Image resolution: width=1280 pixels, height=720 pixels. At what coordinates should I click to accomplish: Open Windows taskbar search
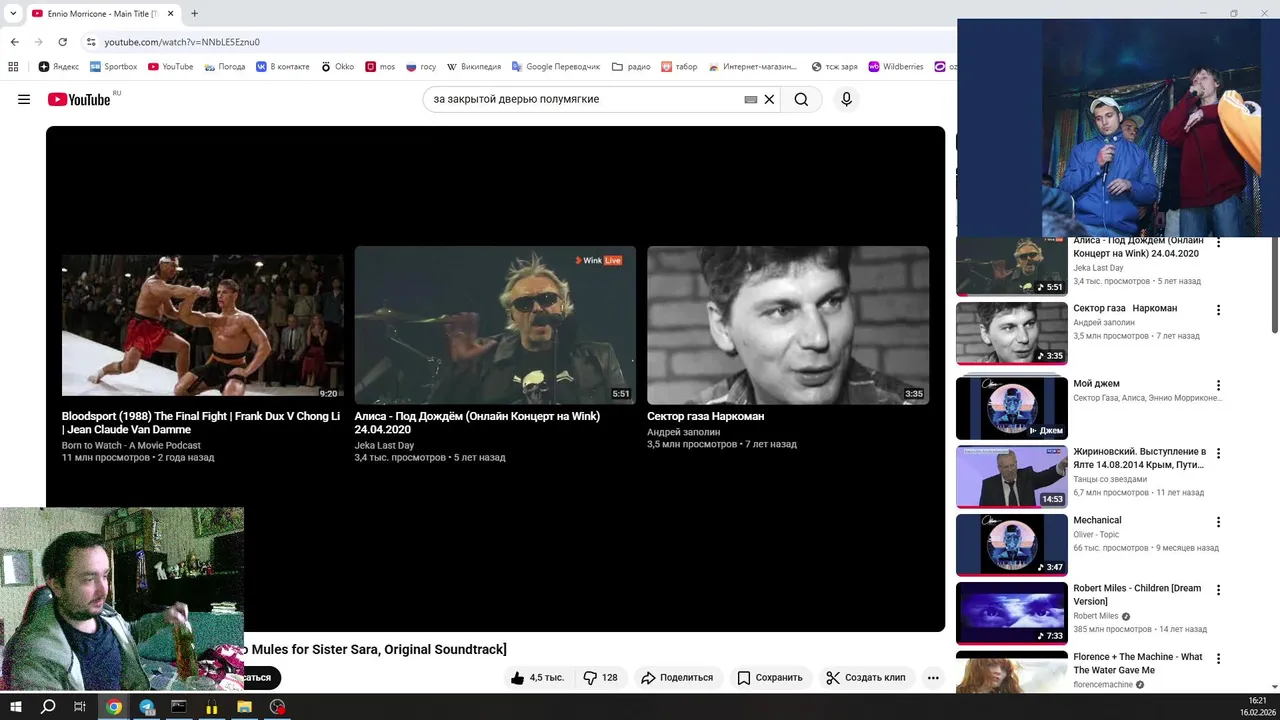48,707
